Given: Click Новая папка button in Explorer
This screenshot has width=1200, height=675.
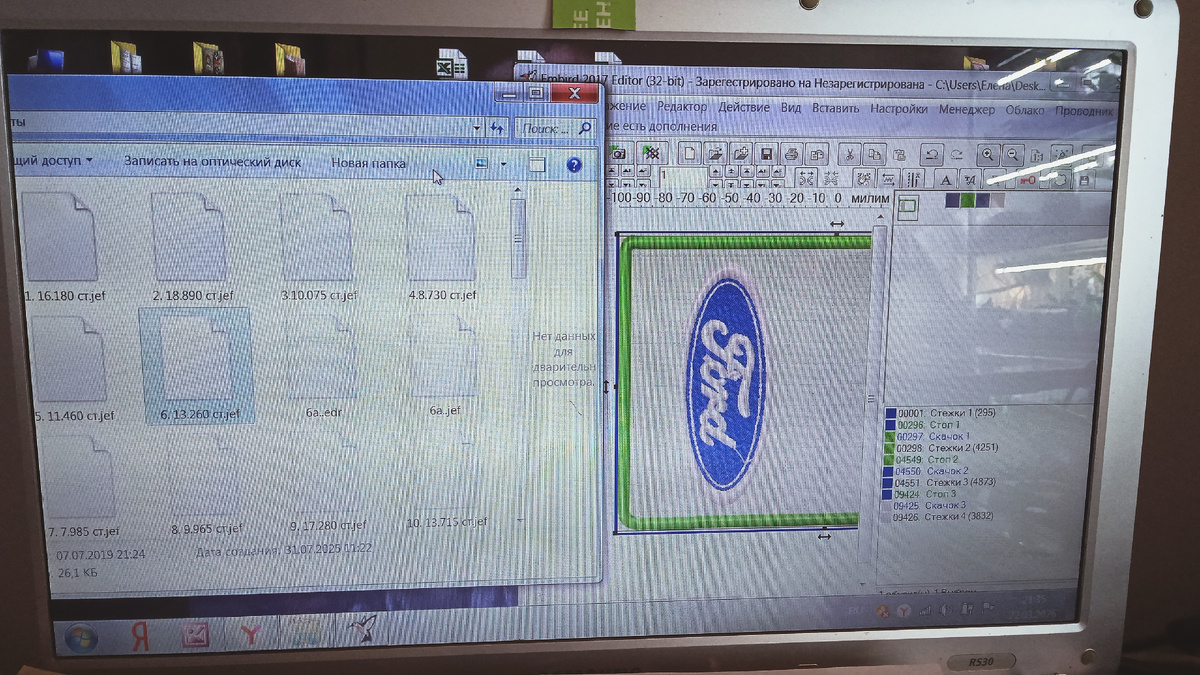Looking at the screenshot, I should point(369,163).
